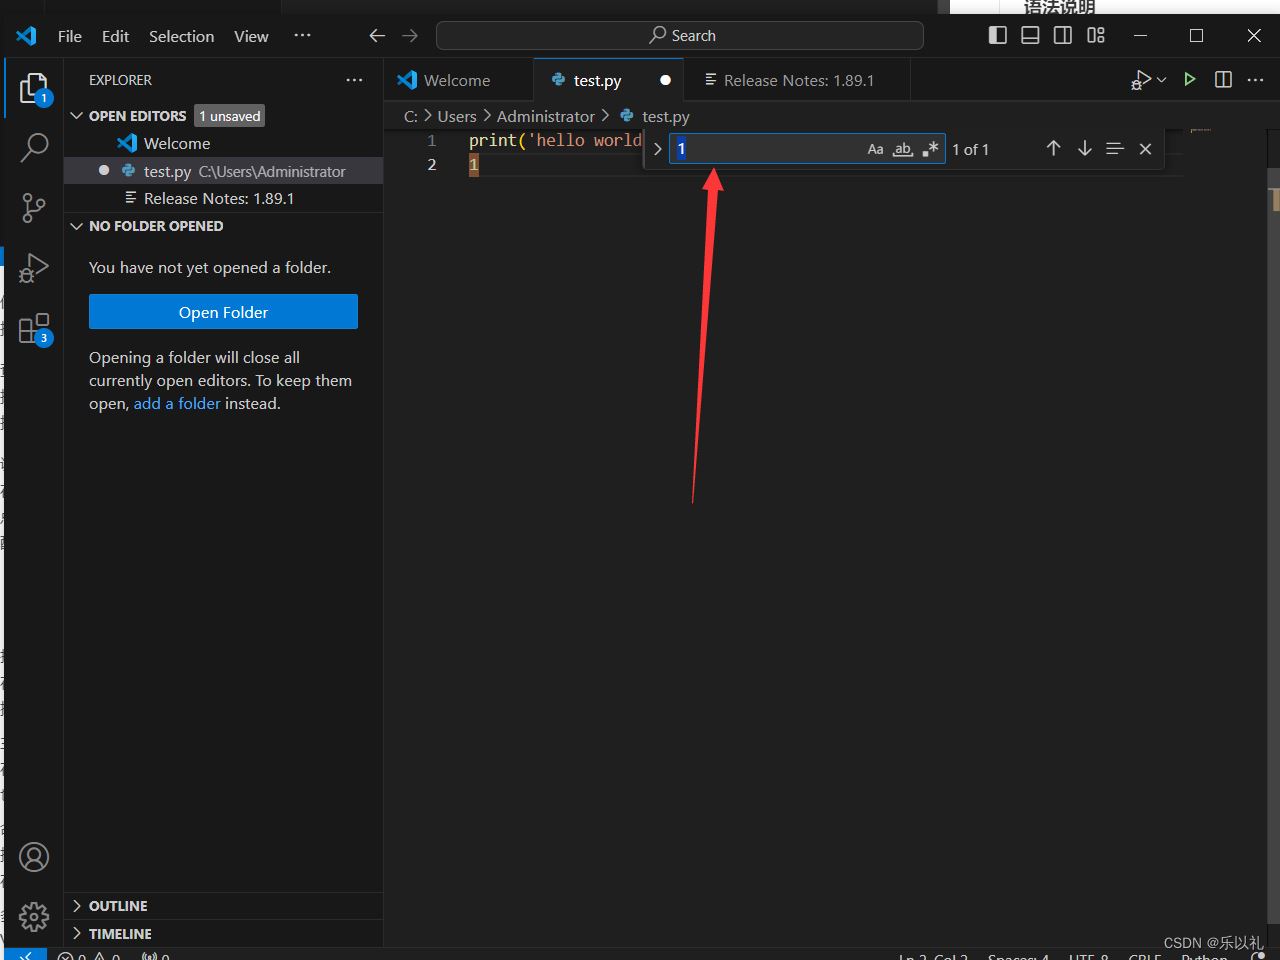The width and height of the screenshot is (1280, 960).
Task: Toggle Match Case in the find widget
Action: [875, 148]
